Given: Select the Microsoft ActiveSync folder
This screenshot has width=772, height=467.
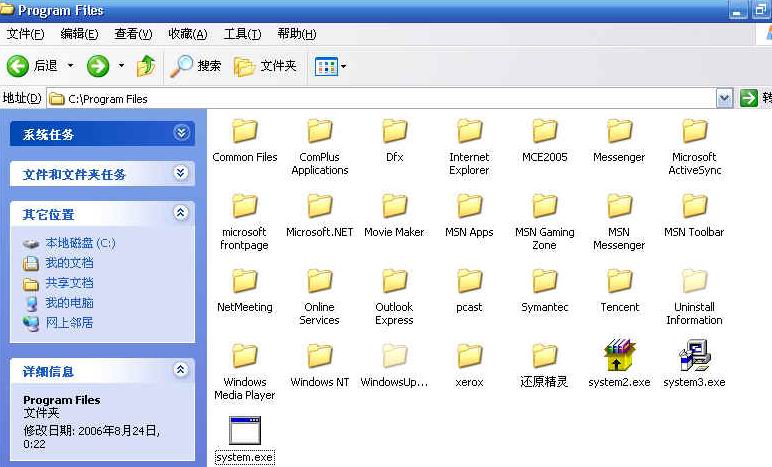Looking at the screenshot, I should [694, 147].
